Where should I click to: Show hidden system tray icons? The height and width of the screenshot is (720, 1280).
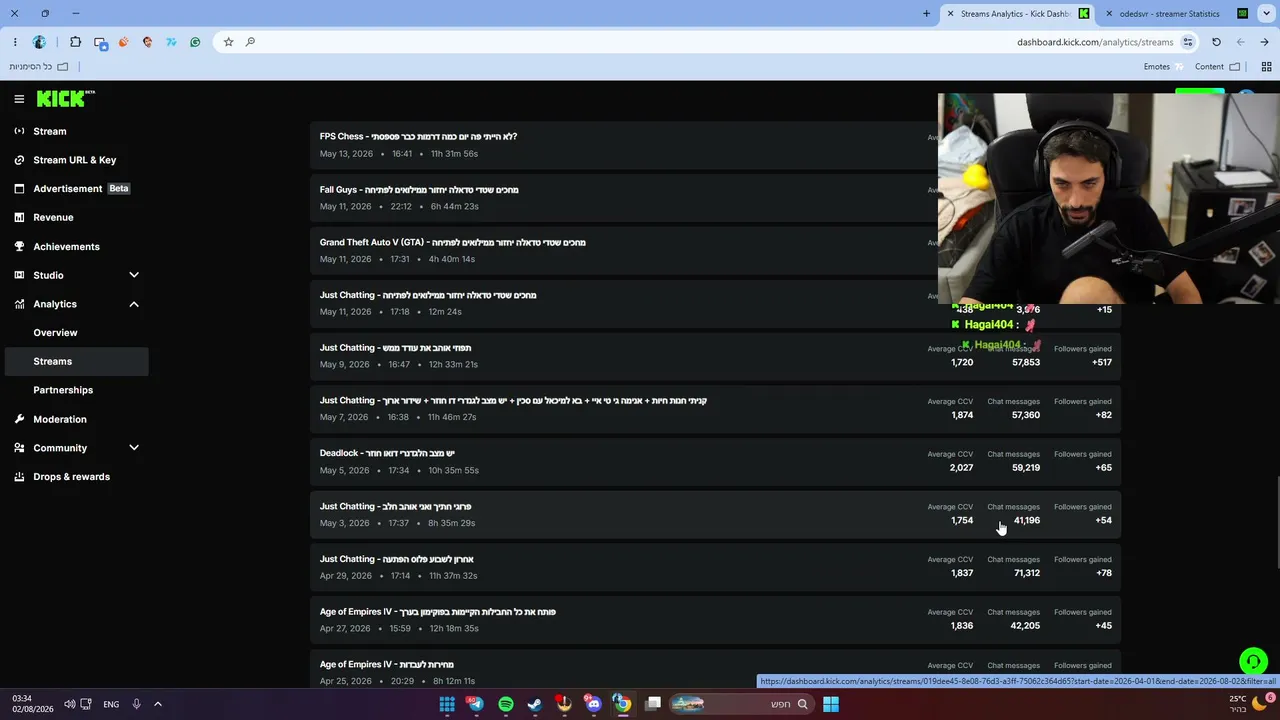(x=157, y=704)
